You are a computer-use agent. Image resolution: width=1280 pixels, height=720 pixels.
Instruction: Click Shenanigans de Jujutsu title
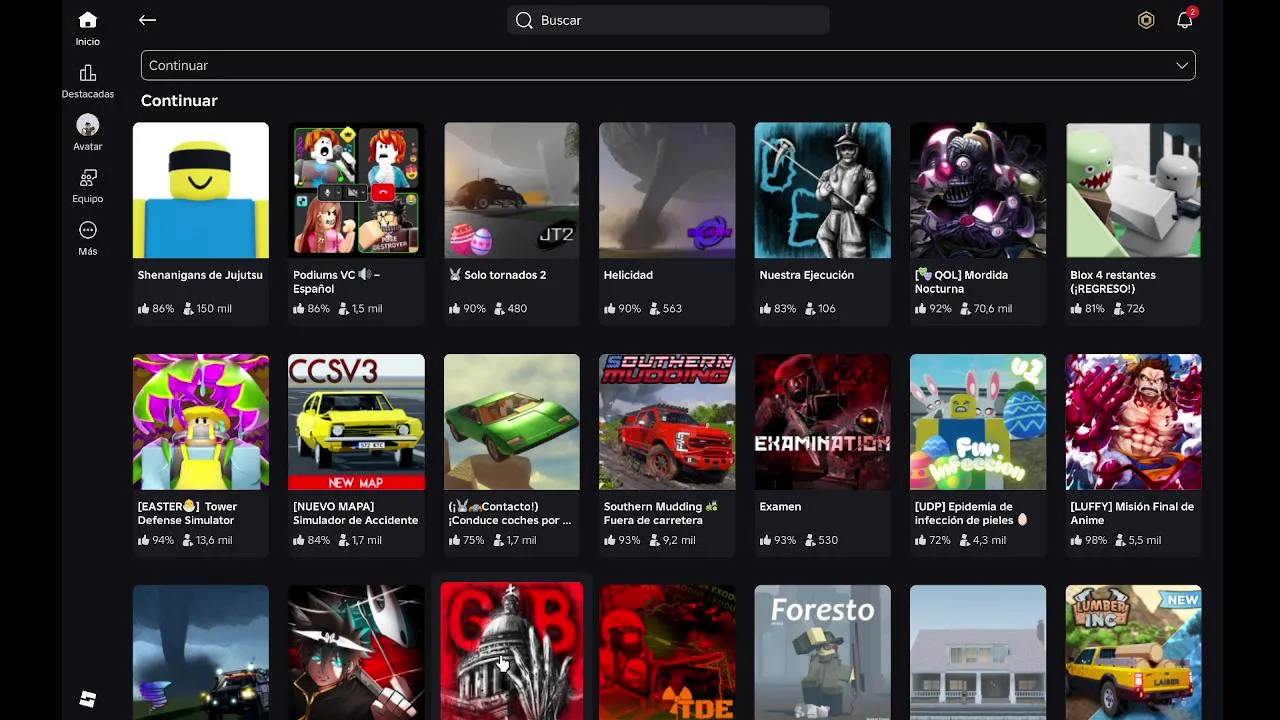pos(200,275)
